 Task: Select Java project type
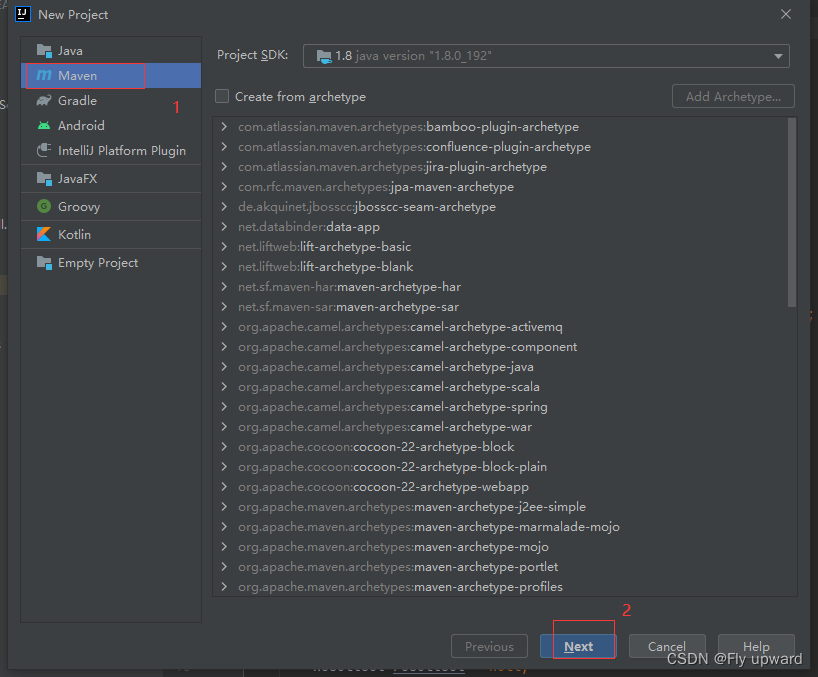click(x=111, y=51)
